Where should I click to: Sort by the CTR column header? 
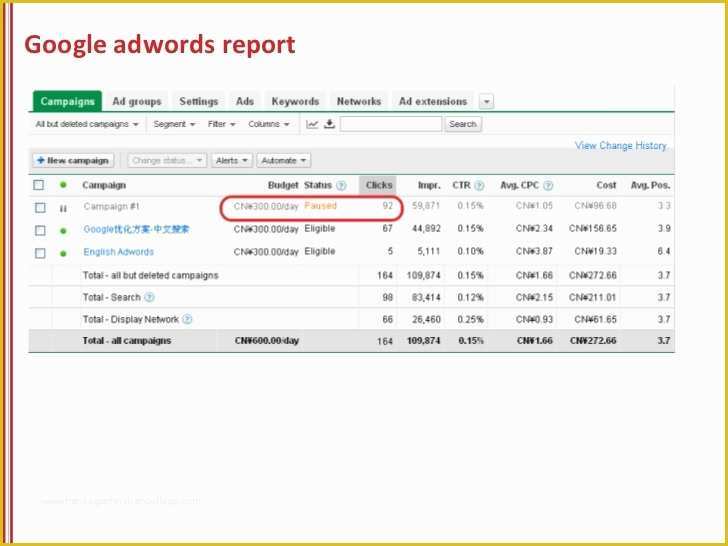(462, 185)
